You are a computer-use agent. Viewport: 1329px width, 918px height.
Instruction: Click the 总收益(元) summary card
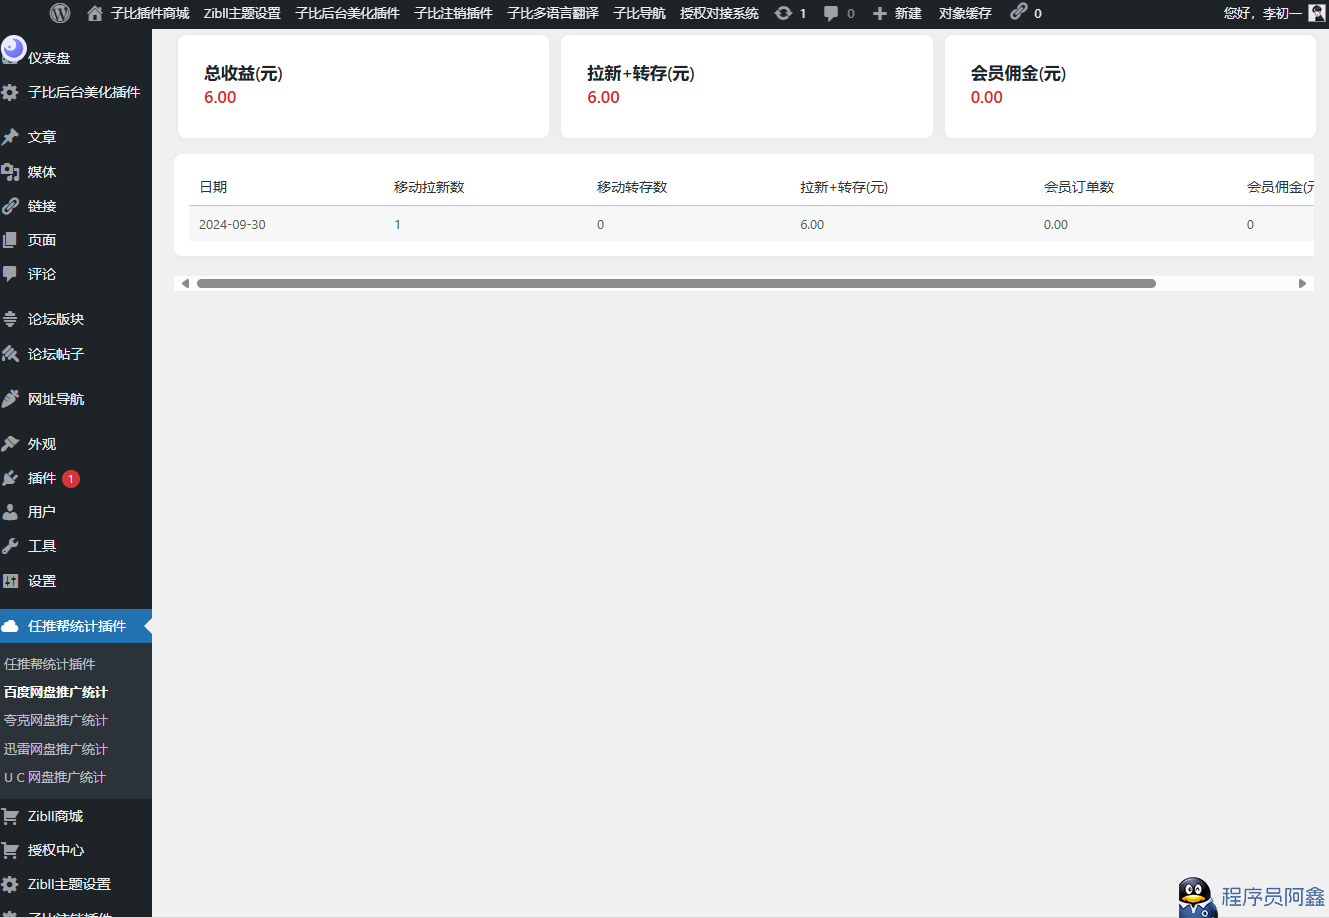tap(363, 86)
